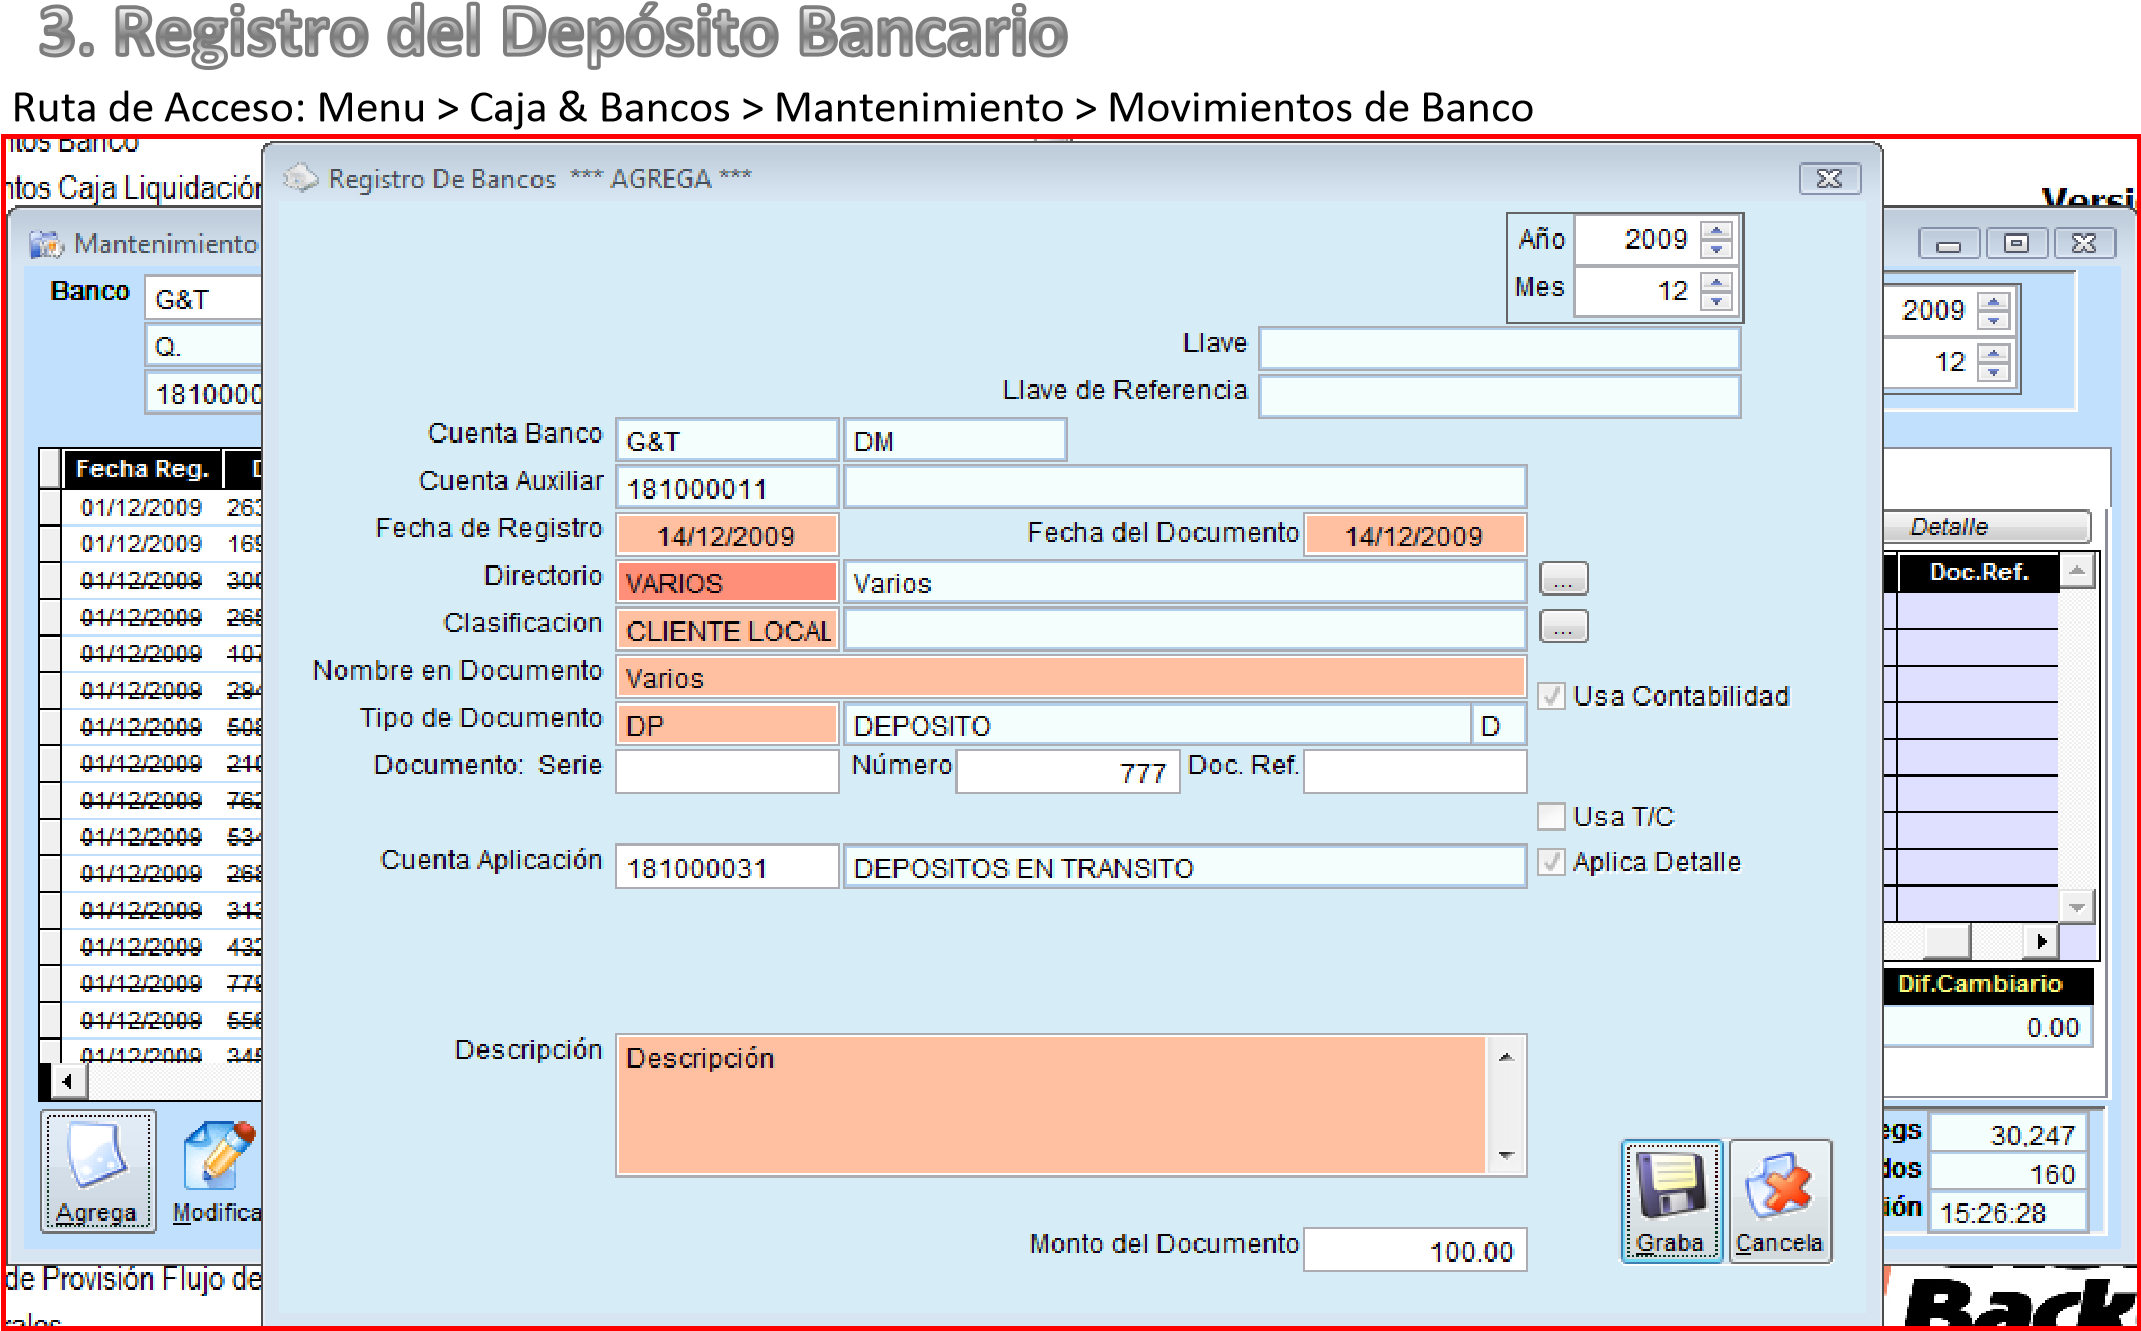Click the Fecha Reg. column header
This screenshot has width=2141, height=1331.
pos(142,469)
